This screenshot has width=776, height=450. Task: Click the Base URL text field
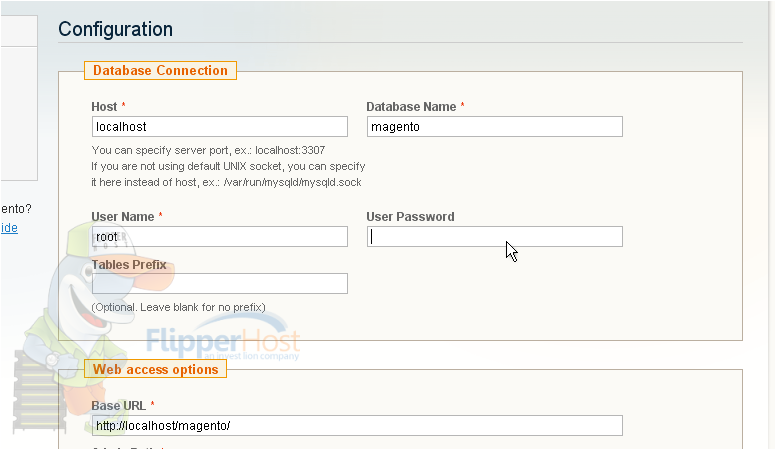click(x=357, y=426)
